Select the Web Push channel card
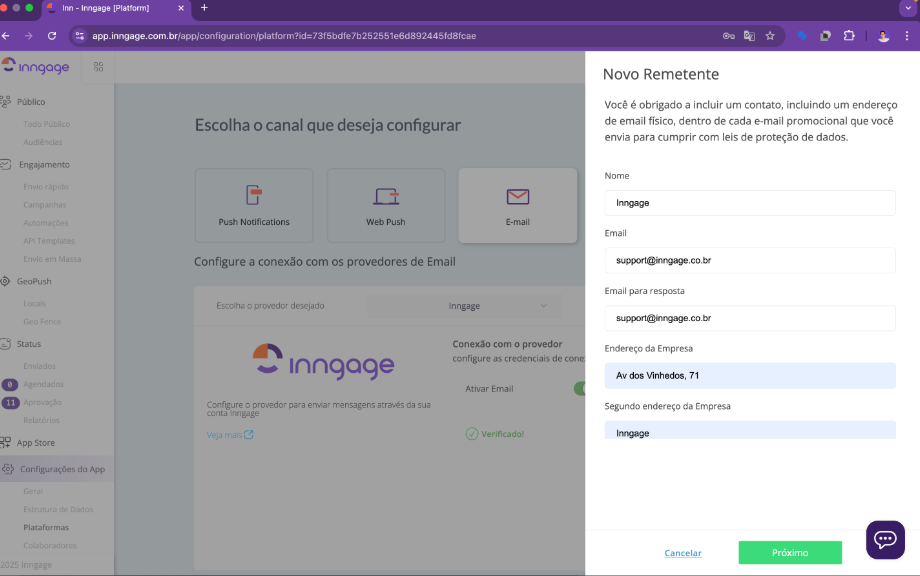The image size is (920, 576). [386, 206]
